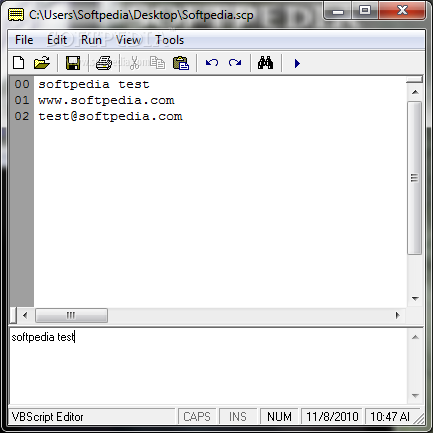This screenshot has height=433, width=433.
Task: Click line 'test@softpedia.com' in editor
Action: click(110, 116)
